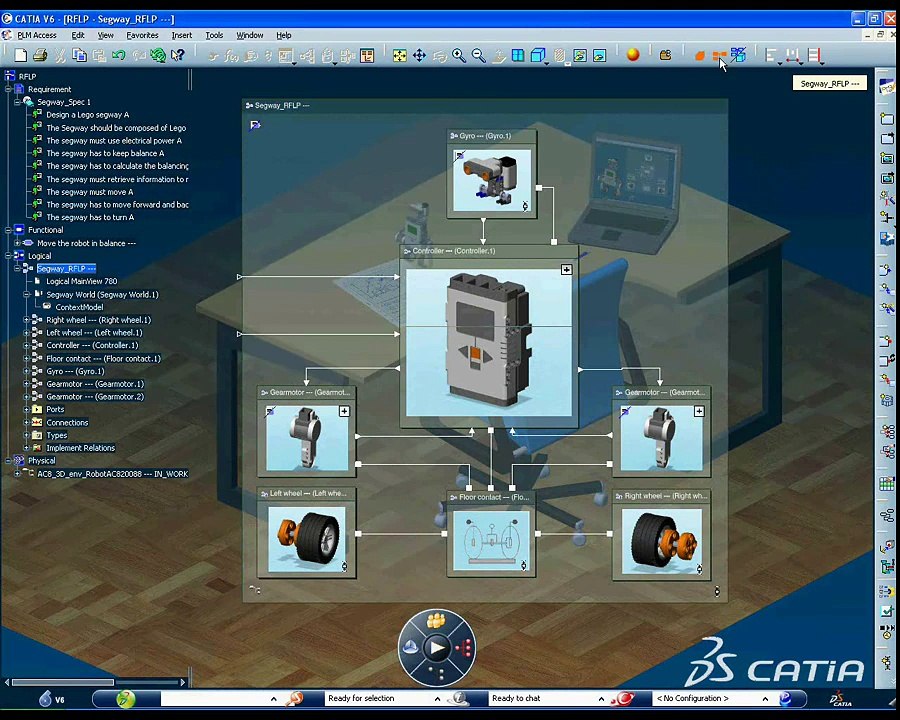This screenshot has height=720, width=900.
Task: Click the Gyro block thumbnail image
Action: (491, 181)
